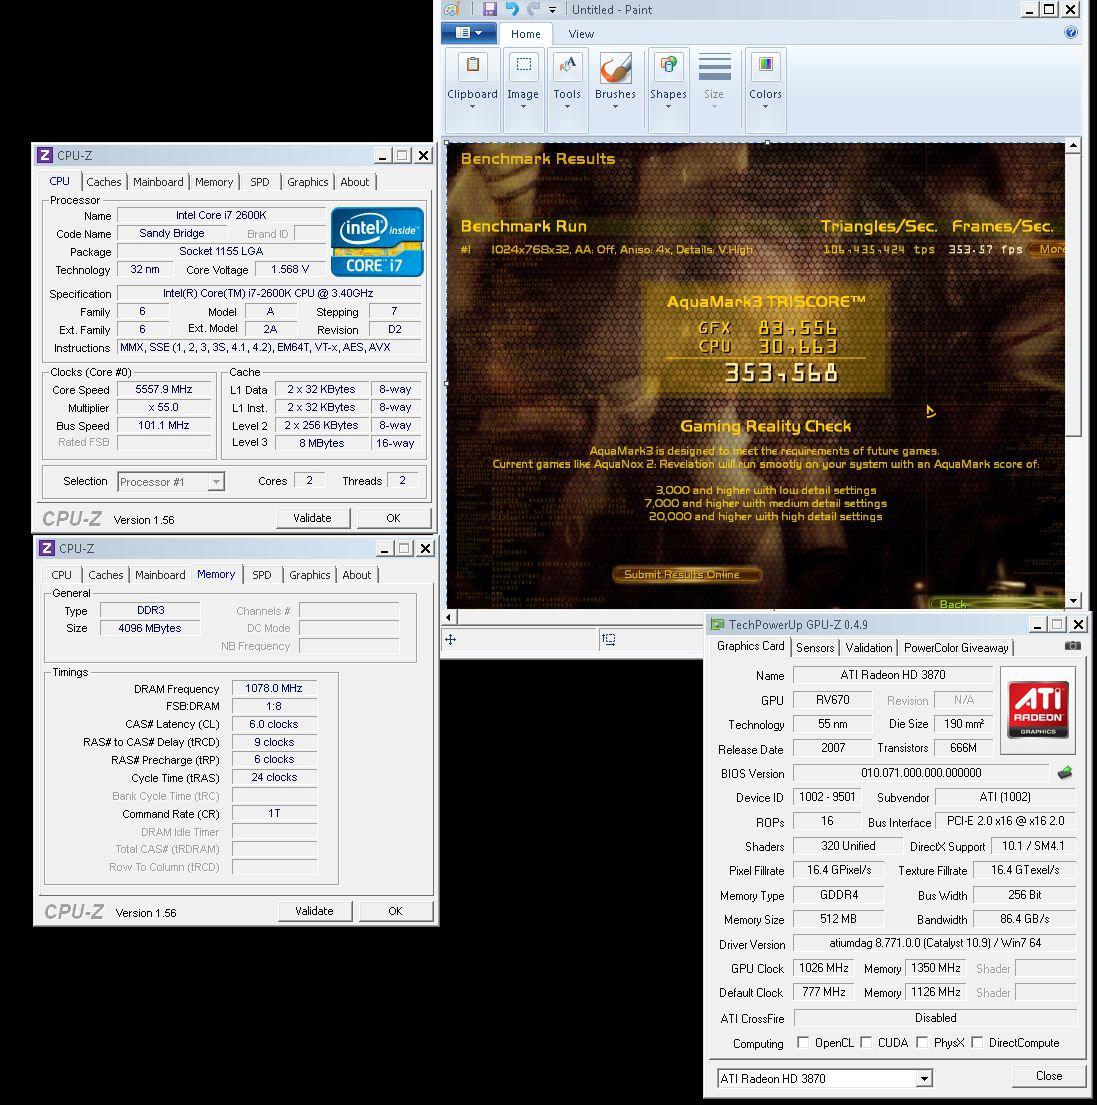This screenshot has height=1105, width=1097.
Task: Toggle the OpenCL checkbox in GPU-Z
Action: (802, 1042)
